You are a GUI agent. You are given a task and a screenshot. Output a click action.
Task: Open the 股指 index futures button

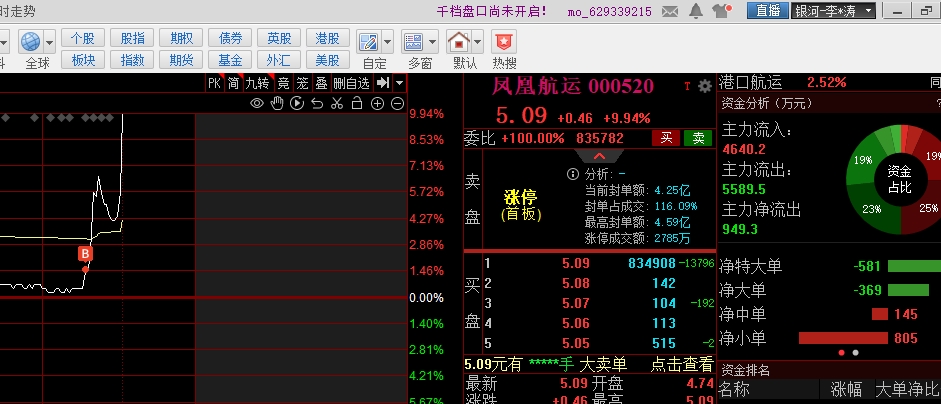coord(132,38)
